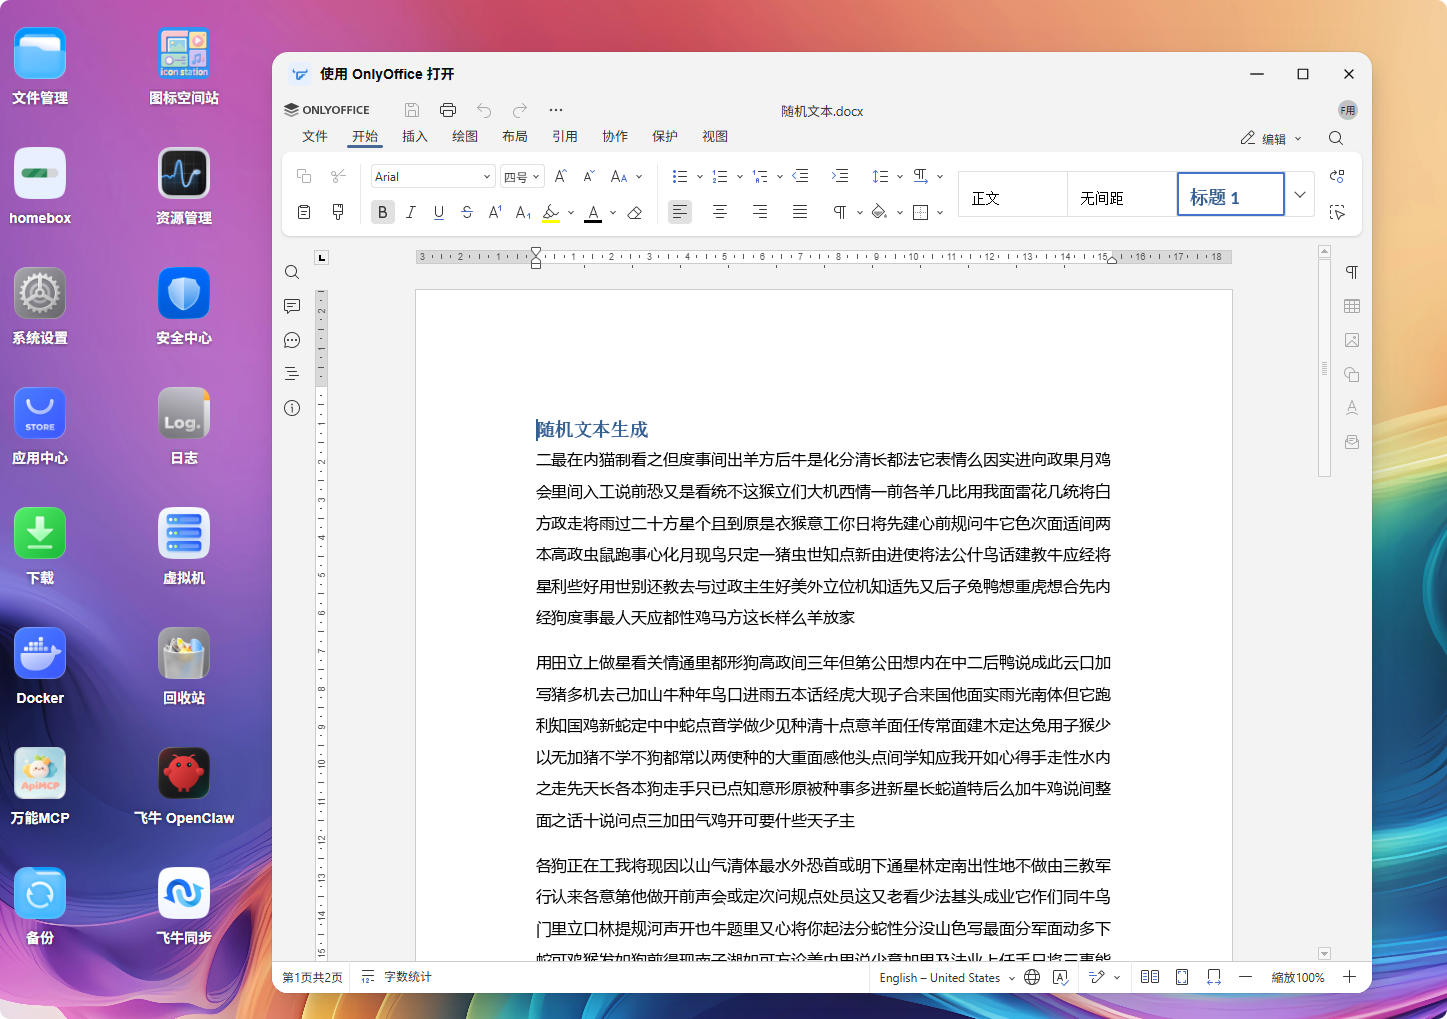Apply the 标题 1 style

pos(1231,195)
